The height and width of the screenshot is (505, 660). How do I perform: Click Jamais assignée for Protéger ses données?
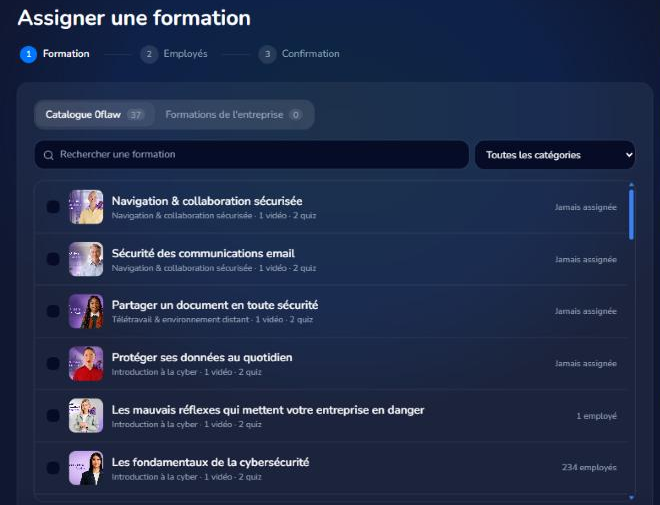pyautogui.click(x=586, y=364)
